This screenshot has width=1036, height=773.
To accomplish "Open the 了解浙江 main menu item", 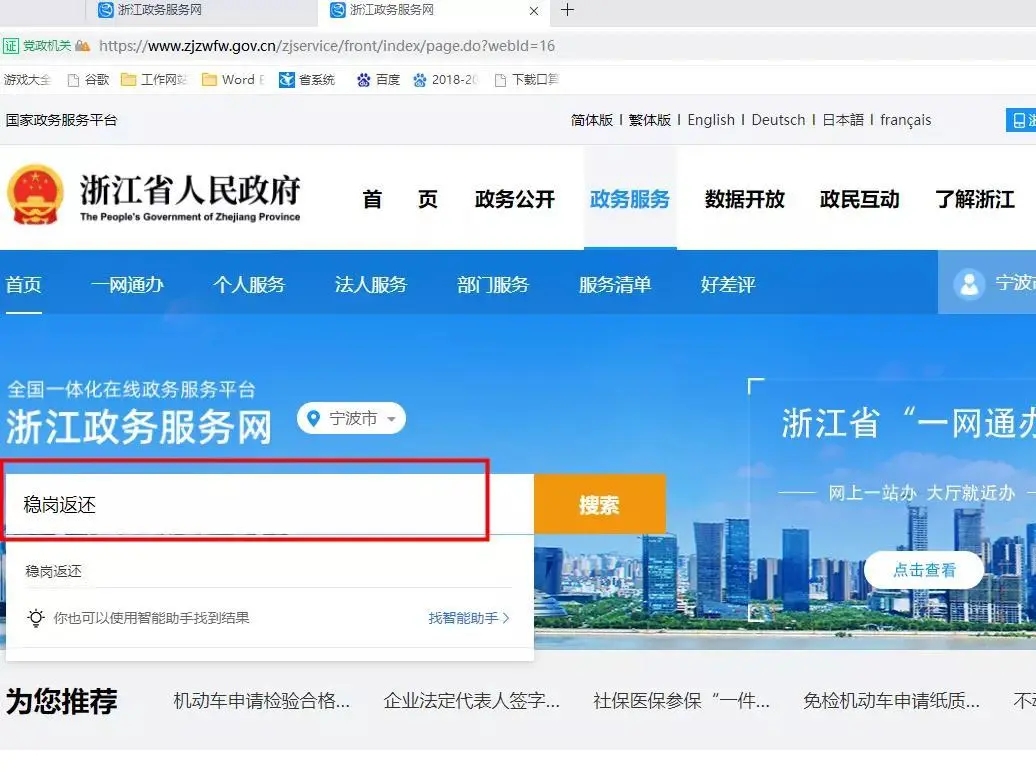I will (x=975, y=199).
